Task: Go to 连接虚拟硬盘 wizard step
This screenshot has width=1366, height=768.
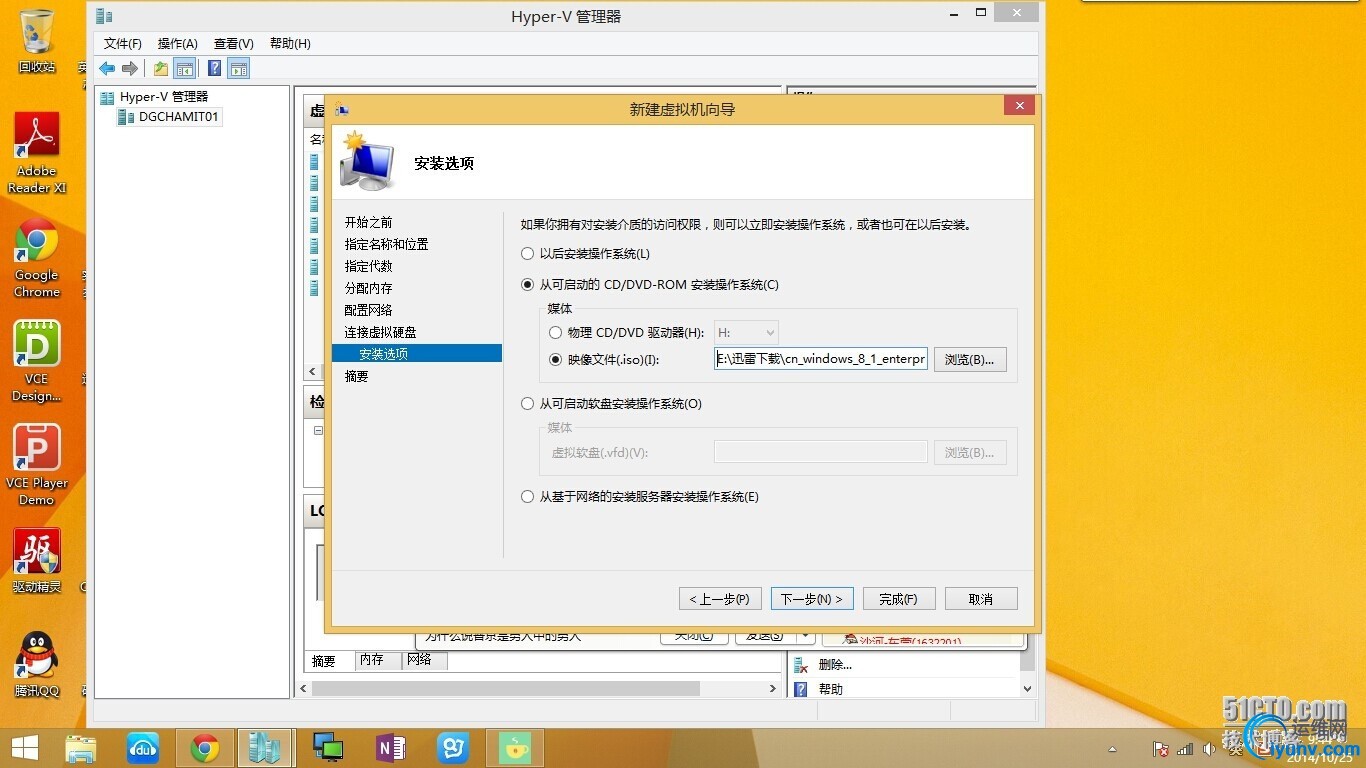Action: click(x=381, y=332)
